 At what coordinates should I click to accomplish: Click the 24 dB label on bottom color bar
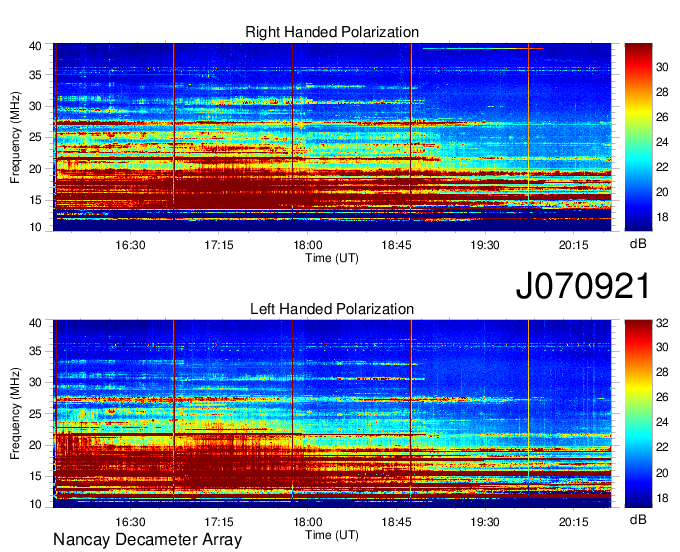662,423
